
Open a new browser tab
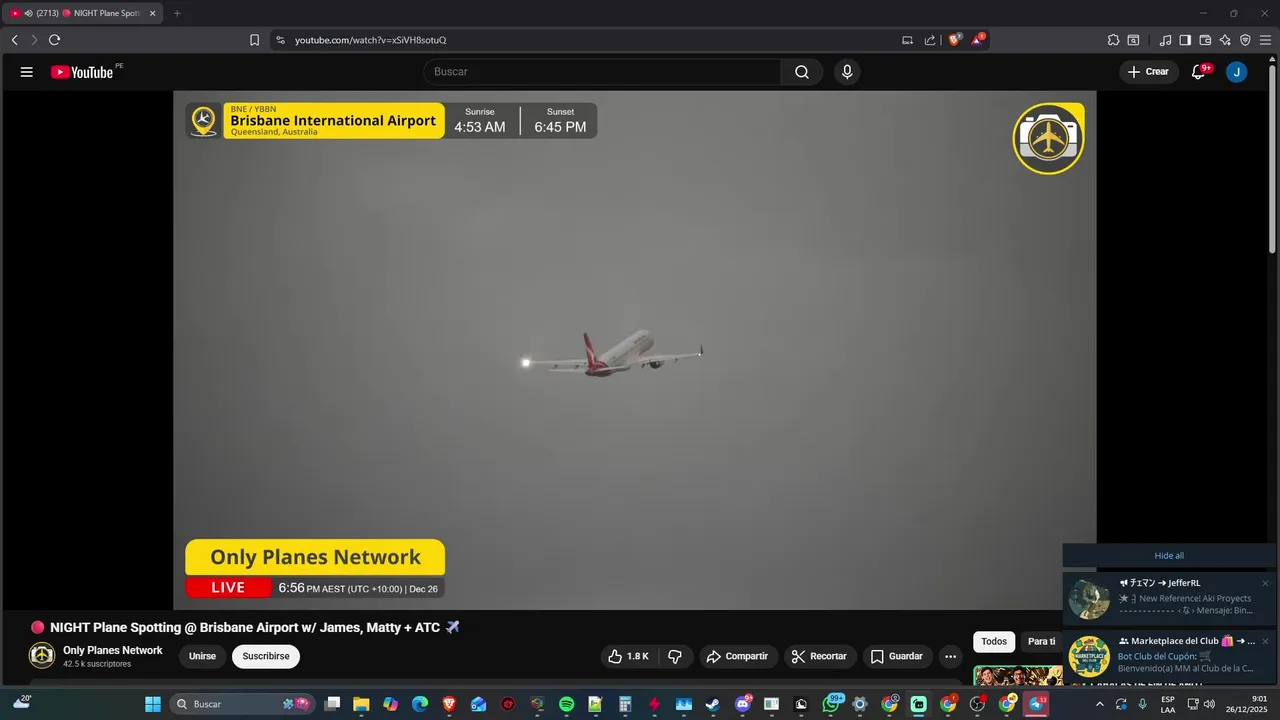pos(177,13)
